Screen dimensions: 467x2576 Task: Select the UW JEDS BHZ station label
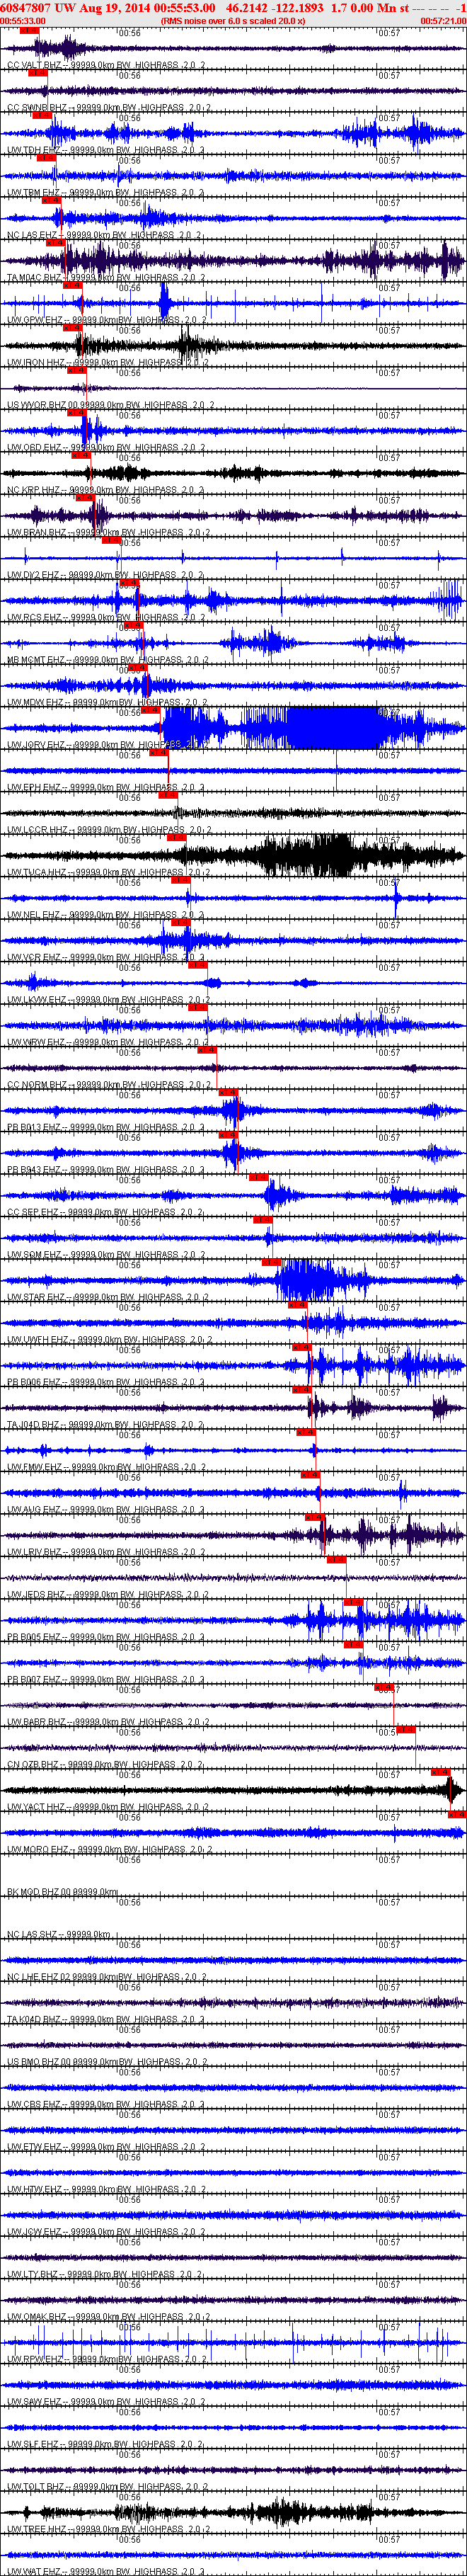107,1595
